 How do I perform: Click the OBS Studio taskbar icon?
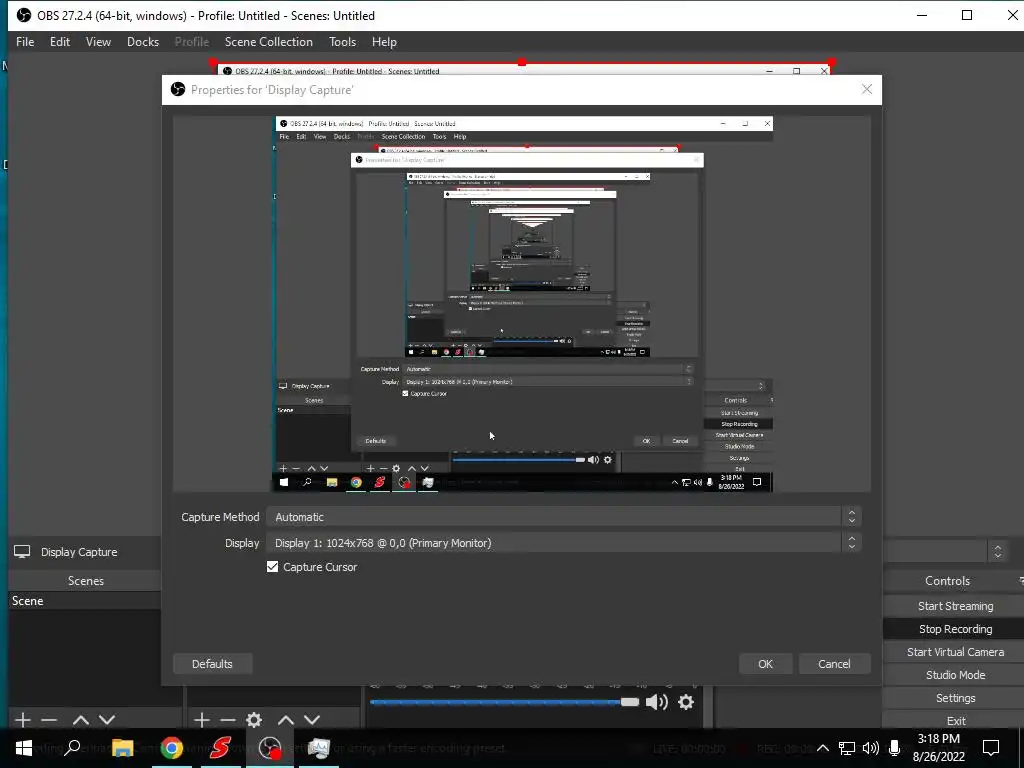click(270, 748)
